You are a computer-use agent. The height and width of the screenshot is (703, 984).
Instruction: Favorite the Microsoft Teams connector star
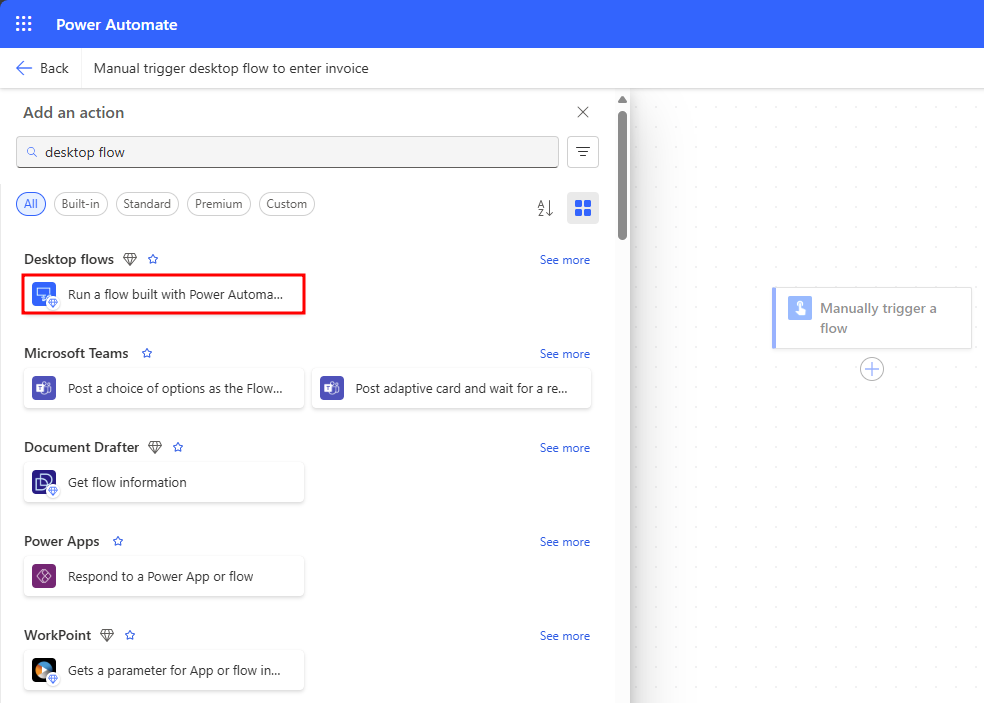pos(147,353)
